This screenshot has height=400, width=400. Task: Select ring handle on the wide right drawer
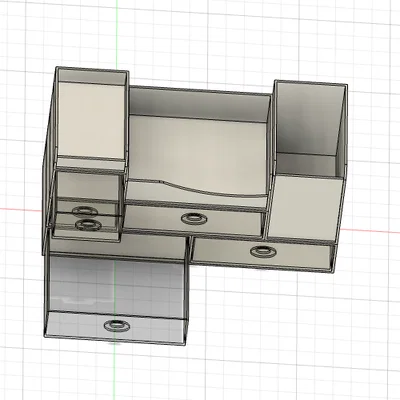point(263,251)
